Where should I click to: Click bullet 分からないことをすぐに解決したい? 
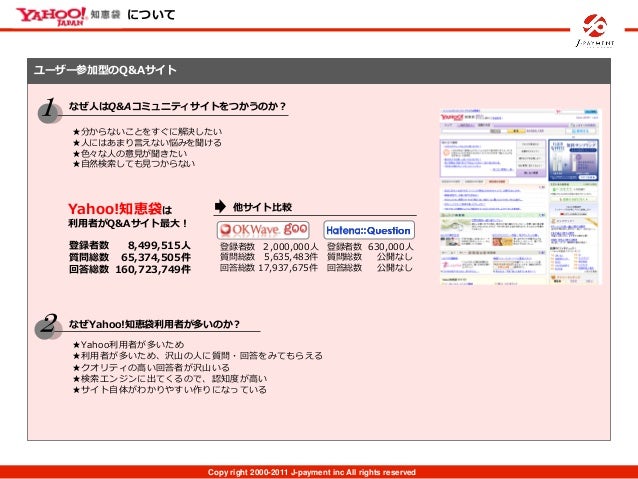147,131
